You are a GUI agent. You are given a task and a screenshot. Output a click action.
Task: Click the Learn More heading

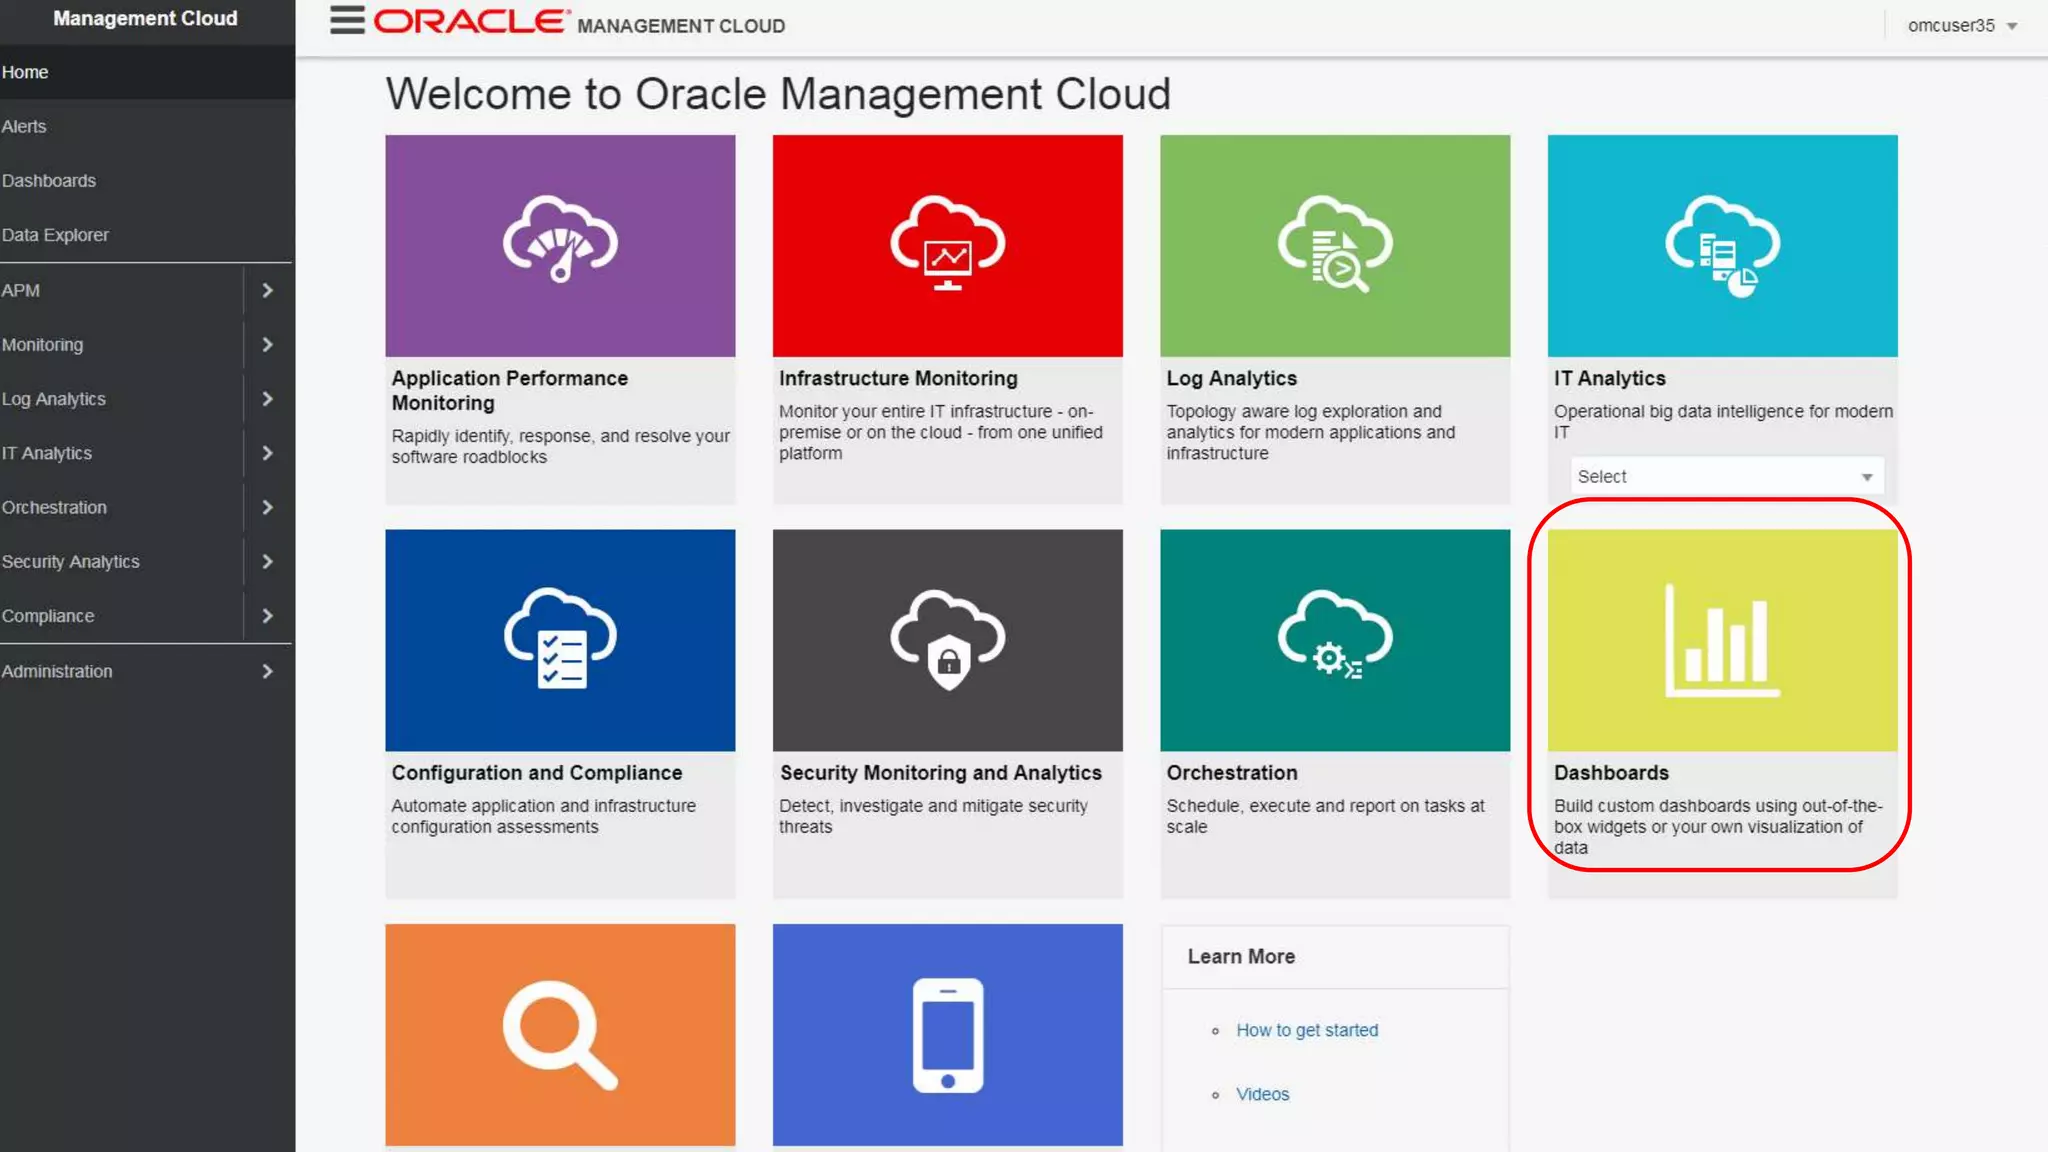[x=1241, y=956]
